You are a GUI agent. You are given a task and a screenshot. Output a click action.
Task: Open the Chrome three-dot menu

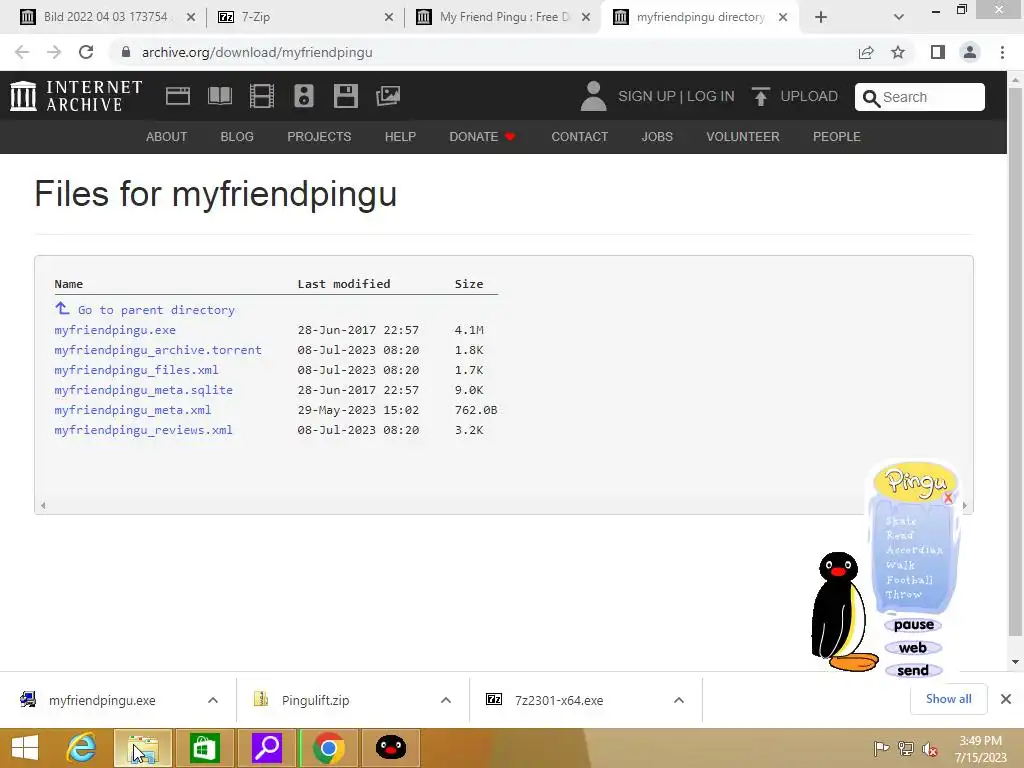[x=1002, y=52]
